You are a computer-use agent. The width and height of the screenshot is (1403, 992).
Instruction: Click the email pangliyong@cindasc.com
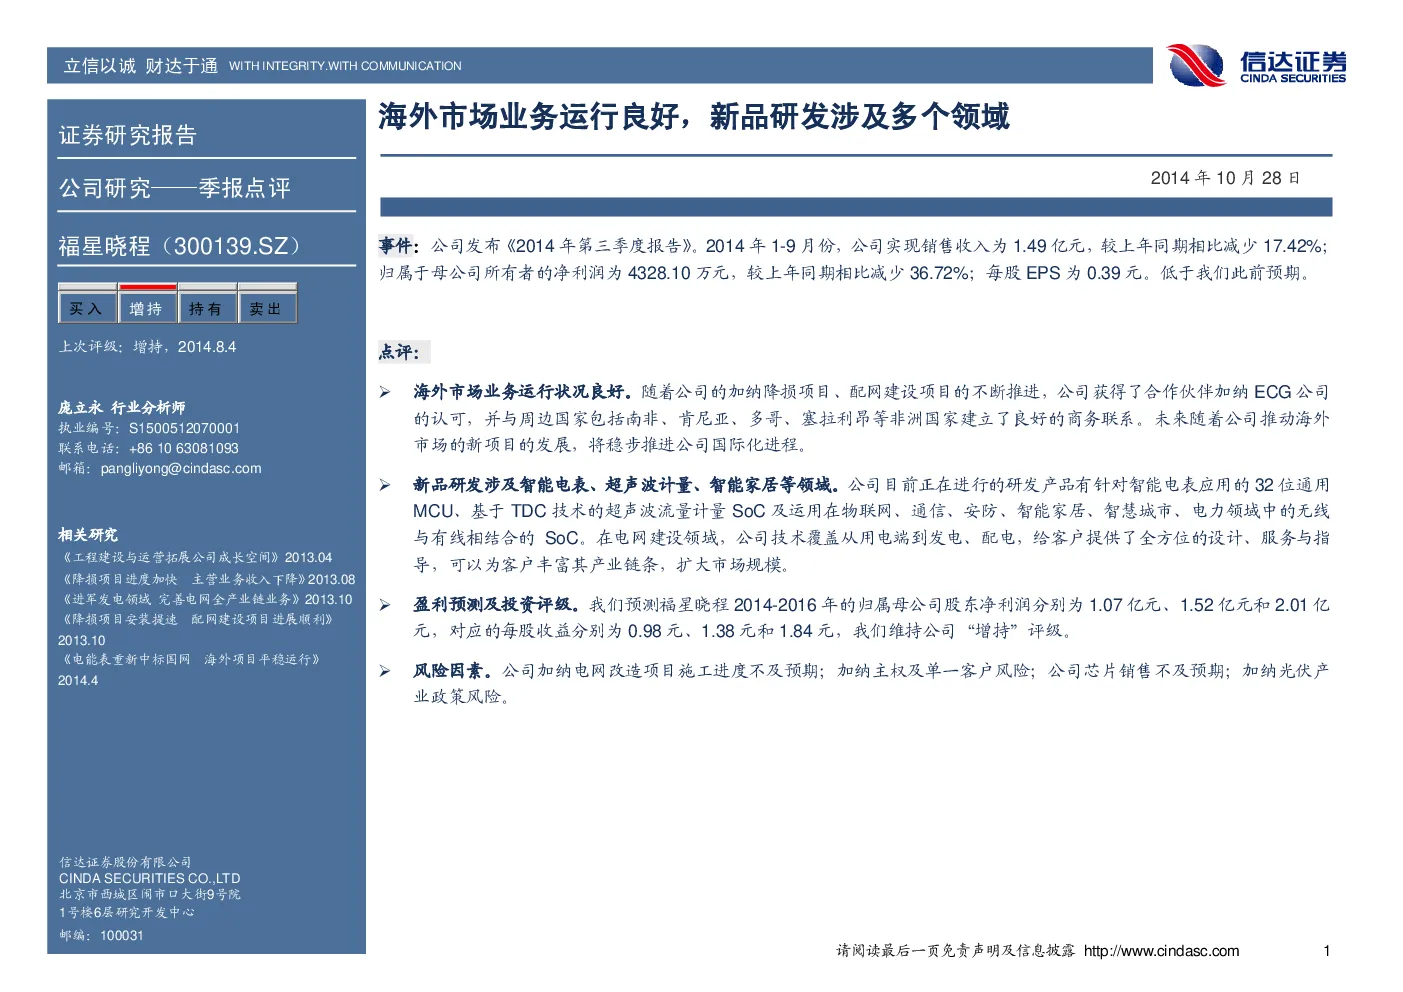[181, 468]
